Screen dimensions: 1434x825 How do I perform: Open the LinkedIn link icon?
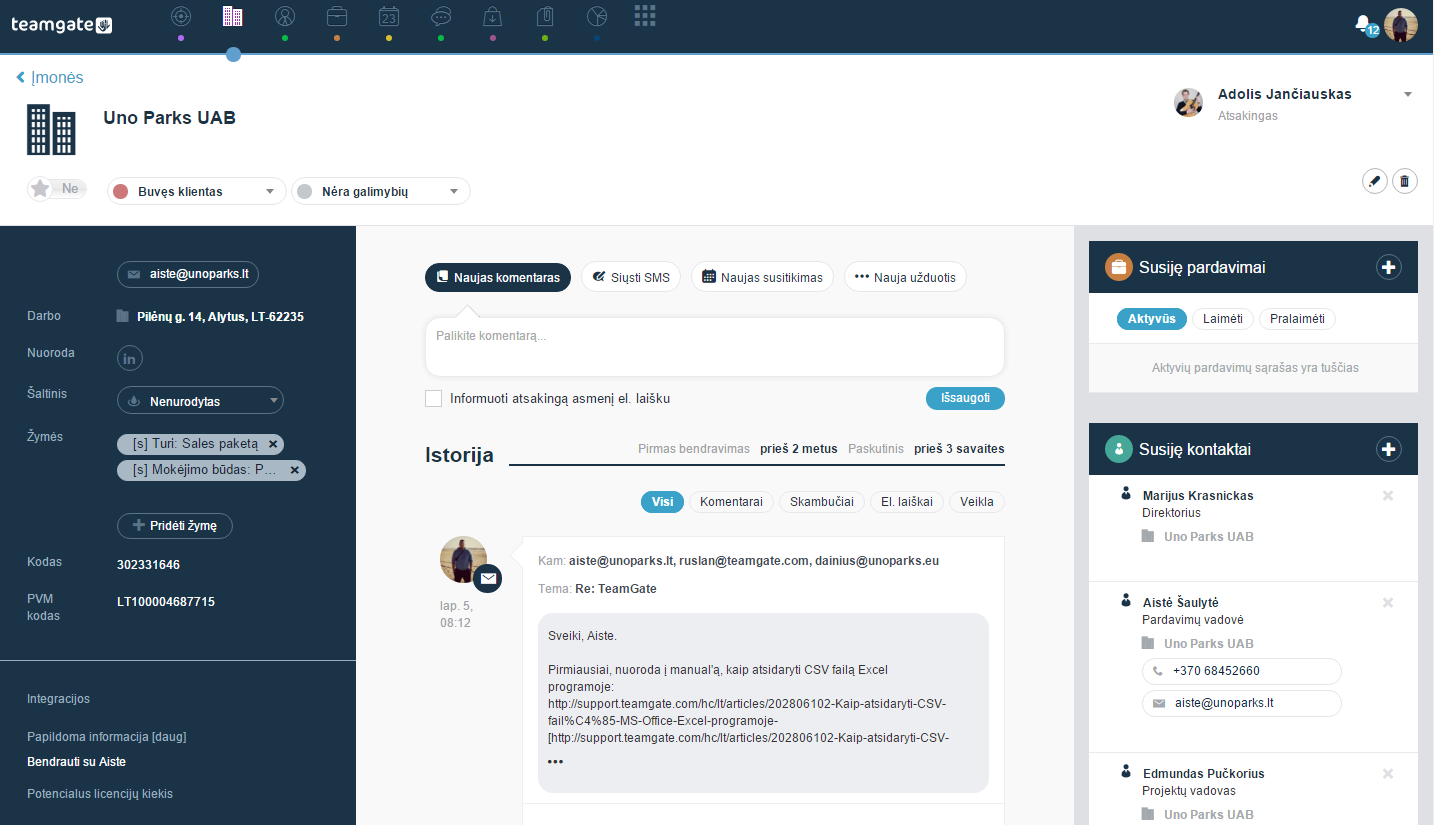click(130, 357)
